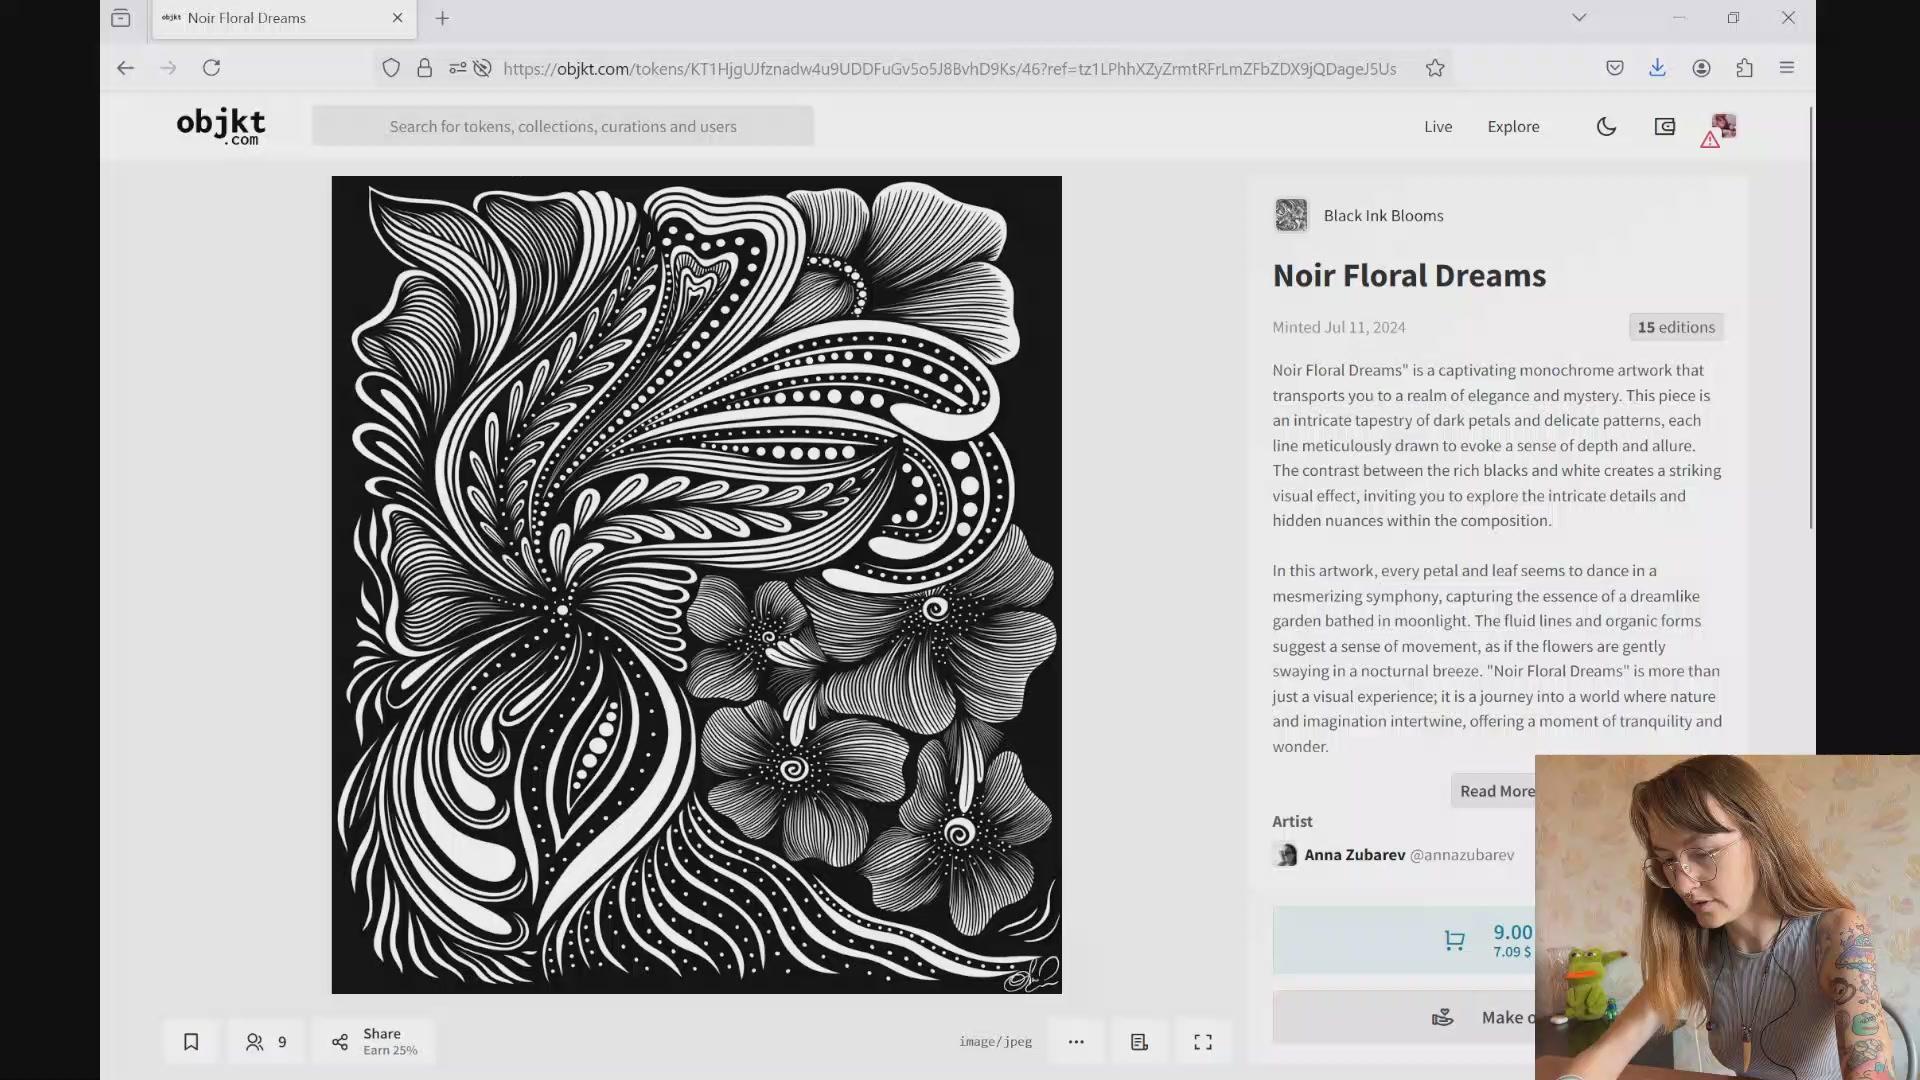Viewport: 1920px width, 1080px height.
Task: Open the Firefox account icon
Action: 1701,68
